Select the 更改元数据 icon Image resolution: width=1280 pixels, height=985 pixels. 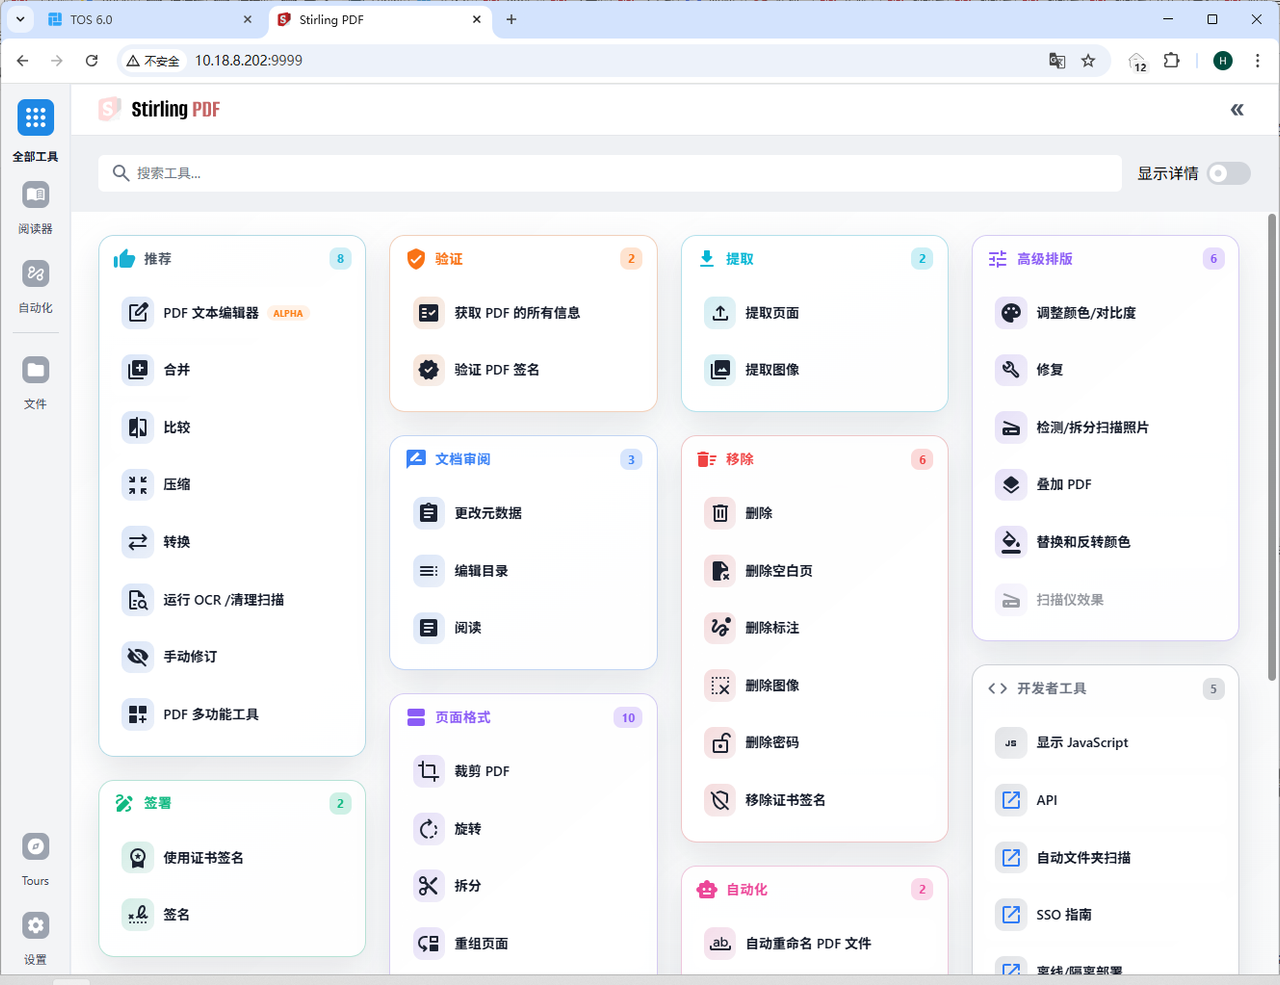[429, 513]
